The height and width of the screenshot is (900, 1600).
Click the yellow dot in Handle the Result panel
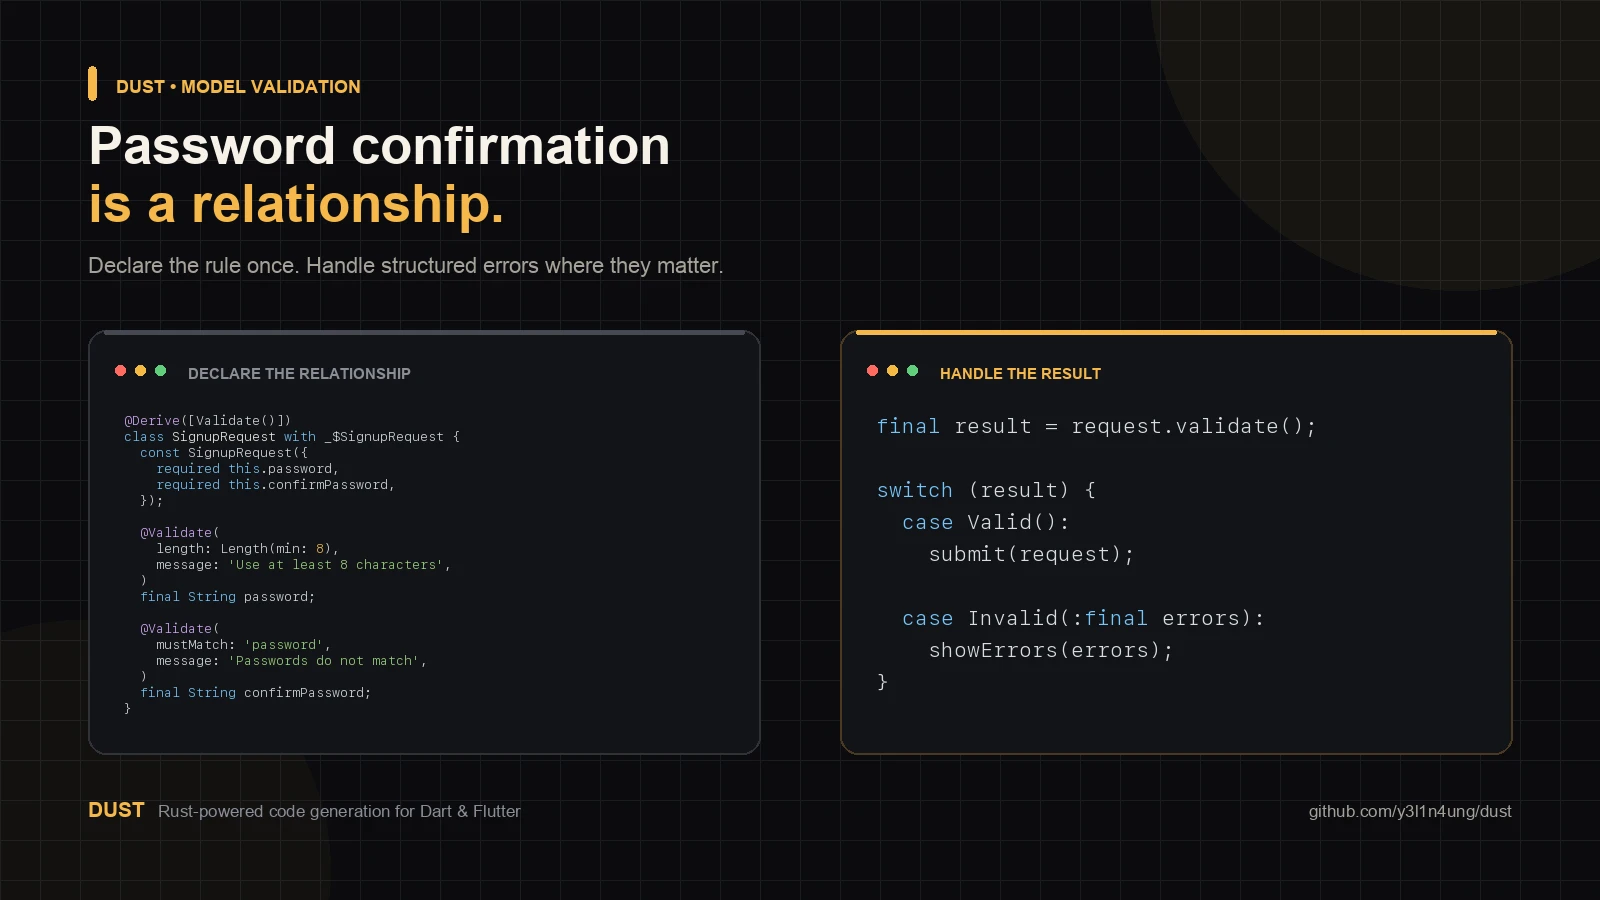tap(892, 371)
